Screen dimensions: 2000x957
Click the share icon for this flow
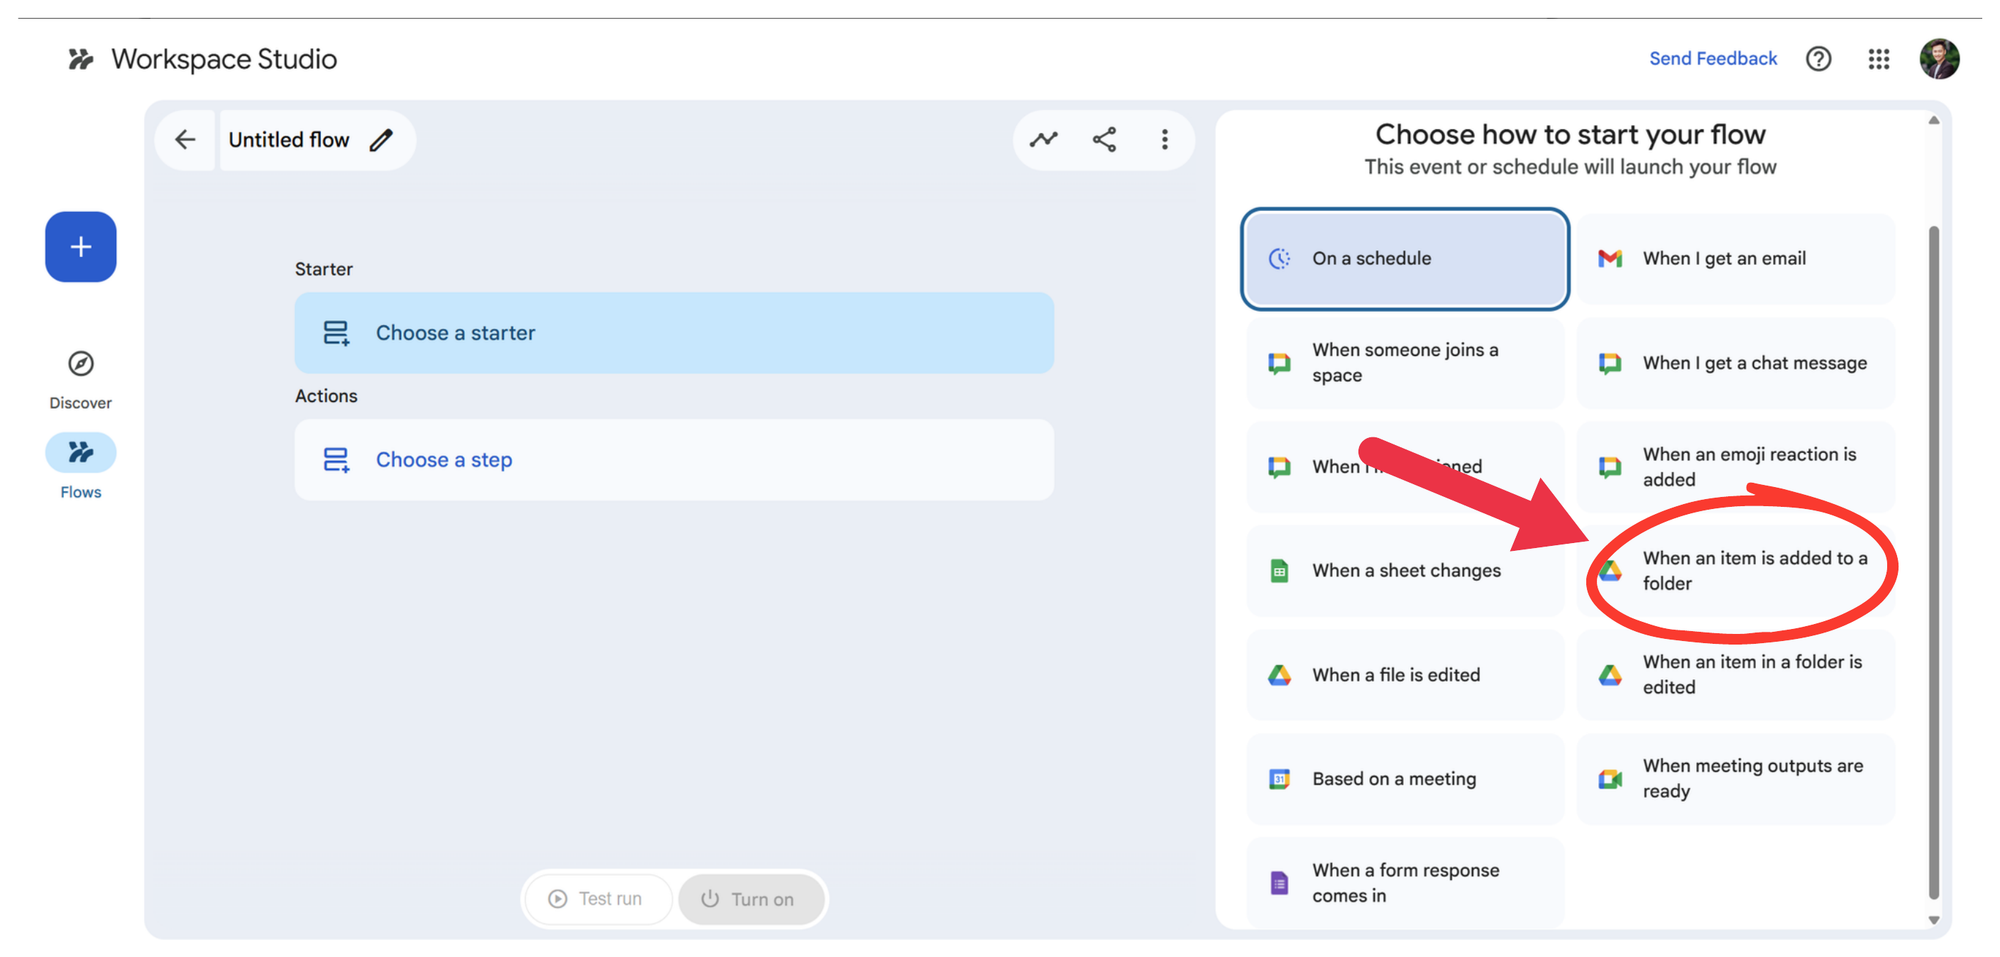point(1104,140)
